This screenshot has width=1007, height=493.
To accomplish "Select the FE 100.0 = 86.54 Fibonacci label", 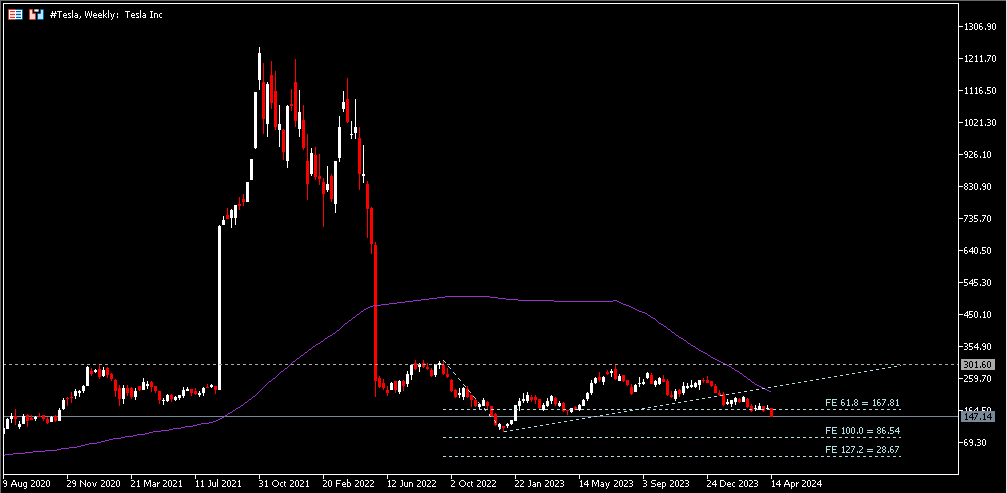I will click(x=861, y=431).
